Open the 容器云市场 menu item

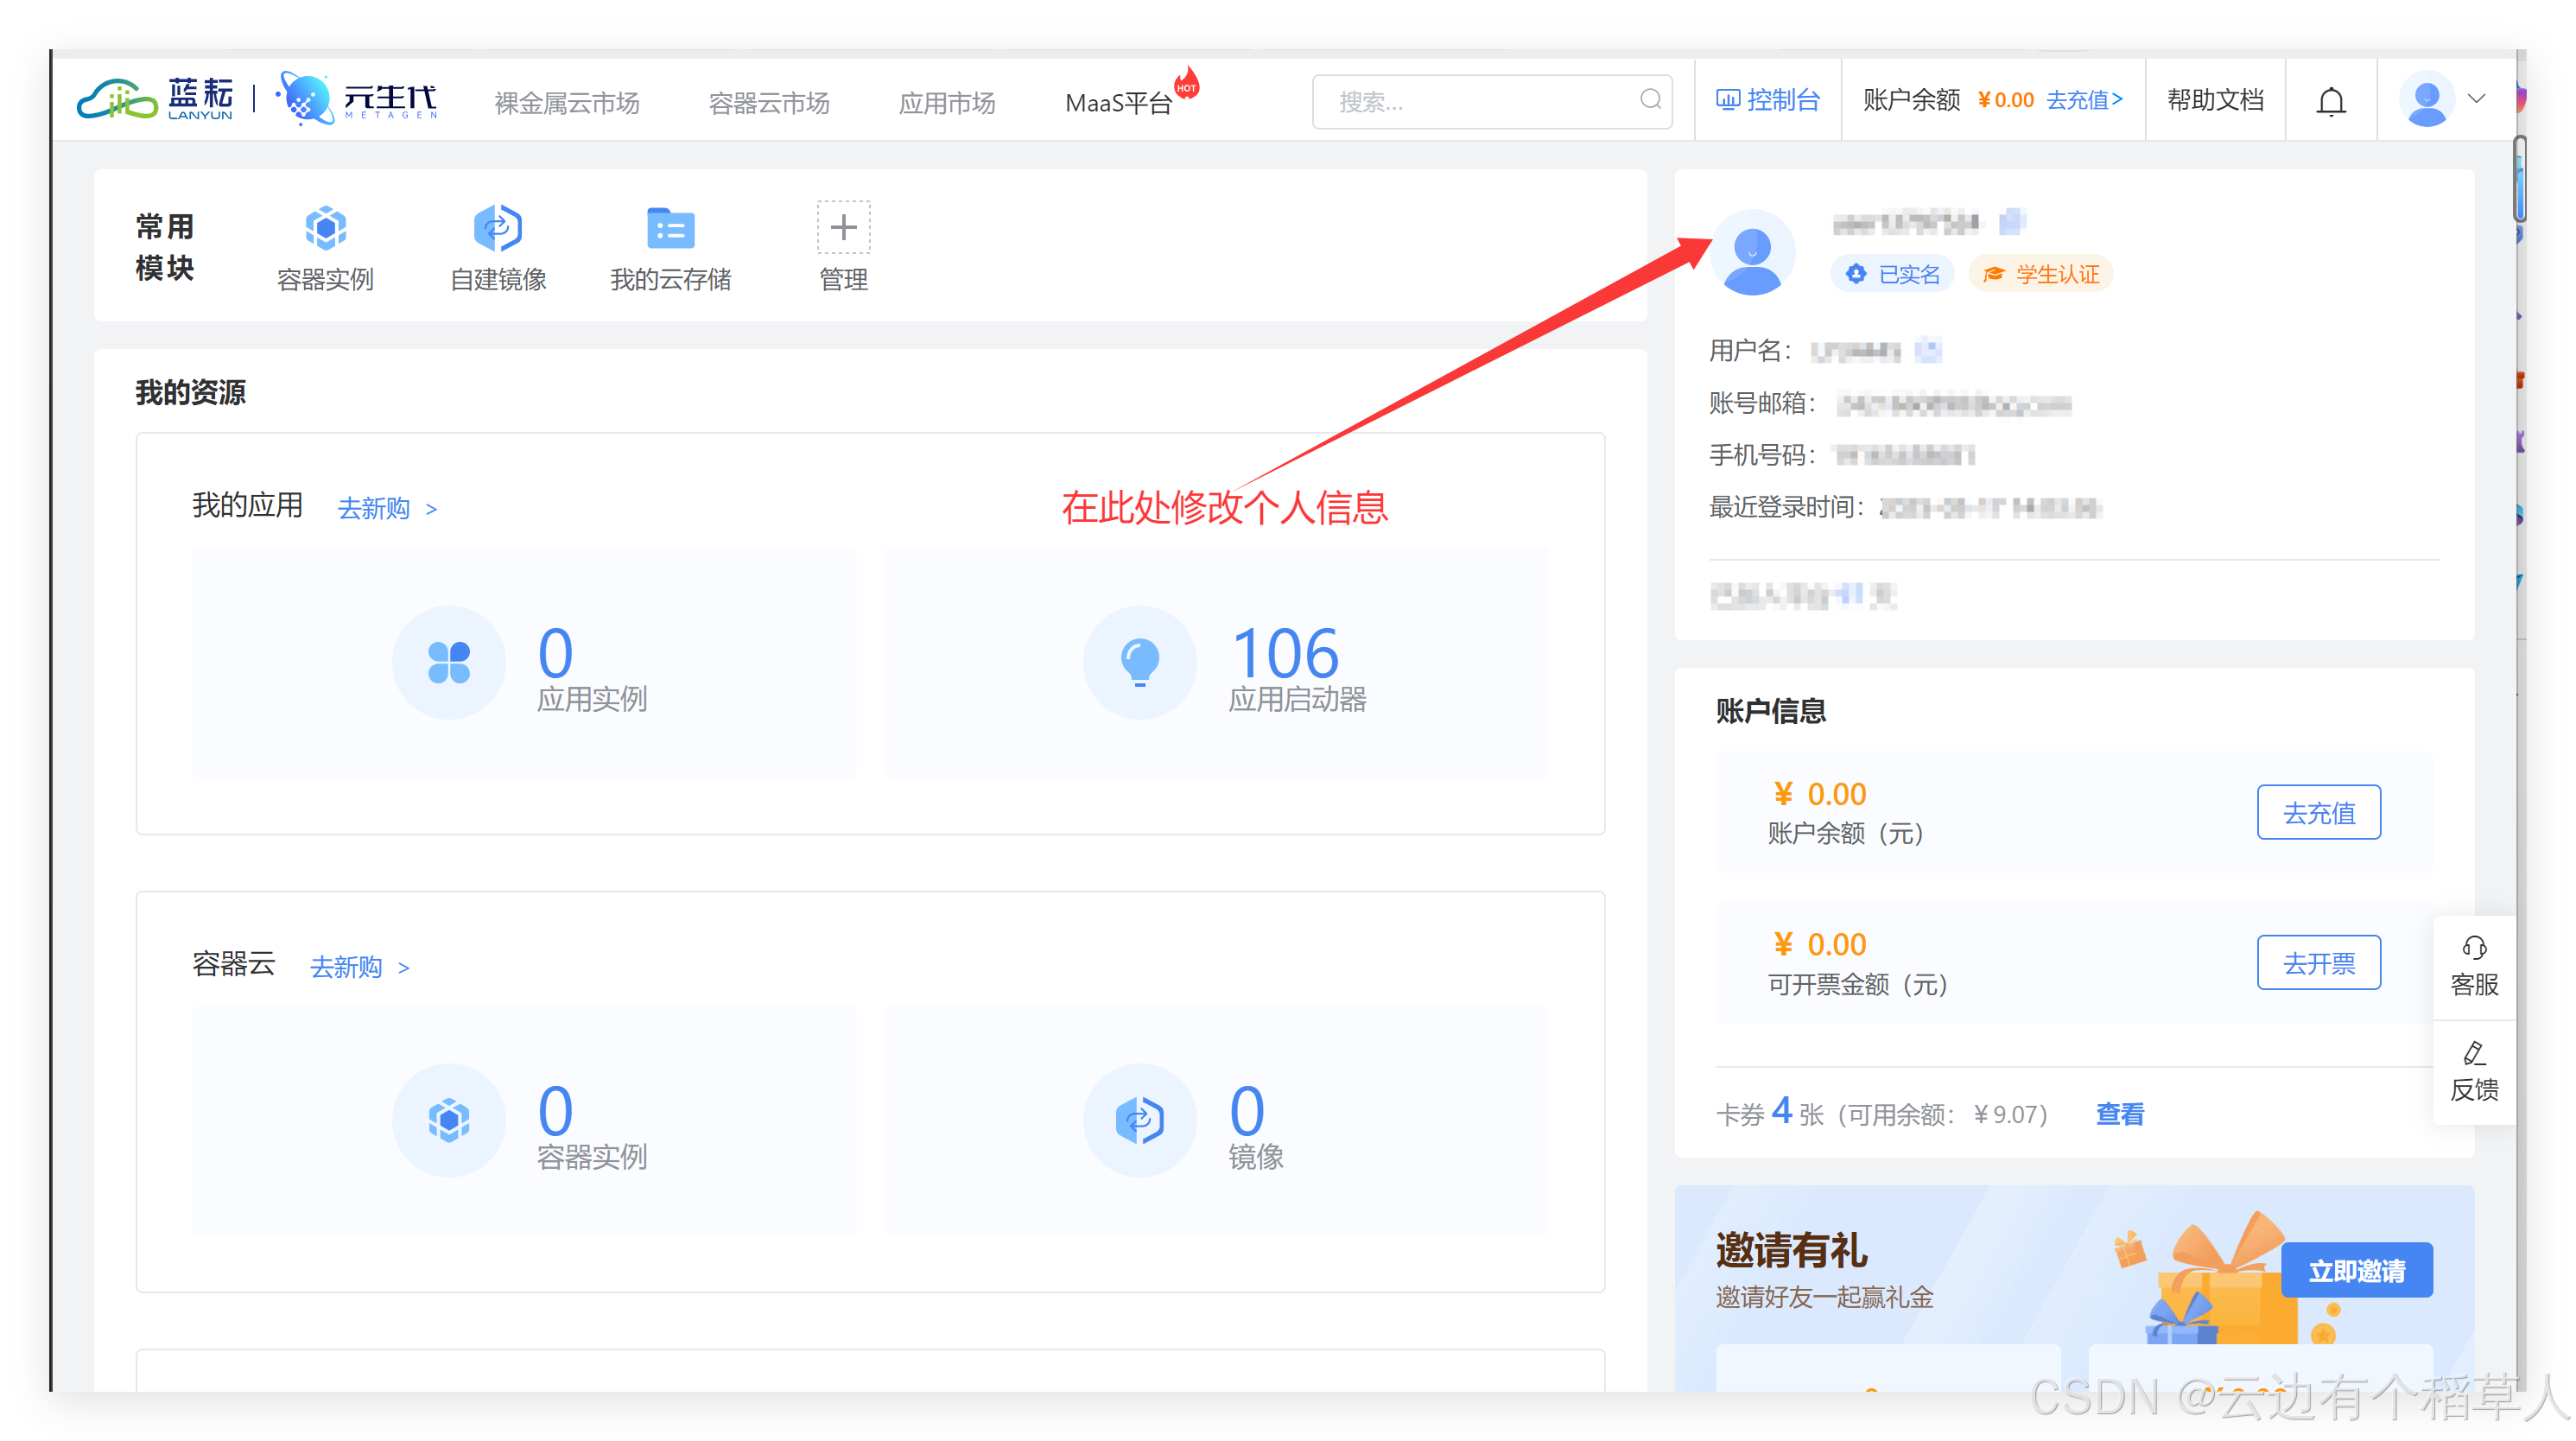(x=769, y=103)
